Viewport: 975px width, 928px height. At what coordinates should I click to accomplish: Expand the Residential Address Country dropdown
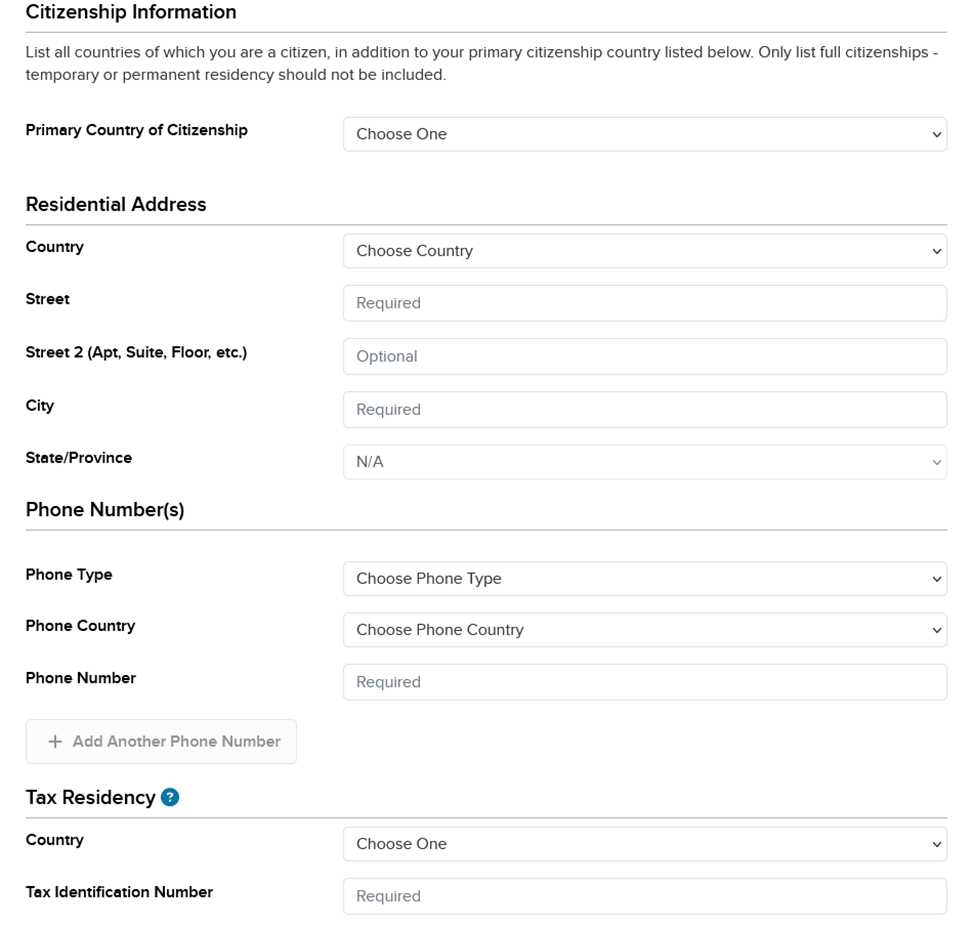(x=644, y=251)
